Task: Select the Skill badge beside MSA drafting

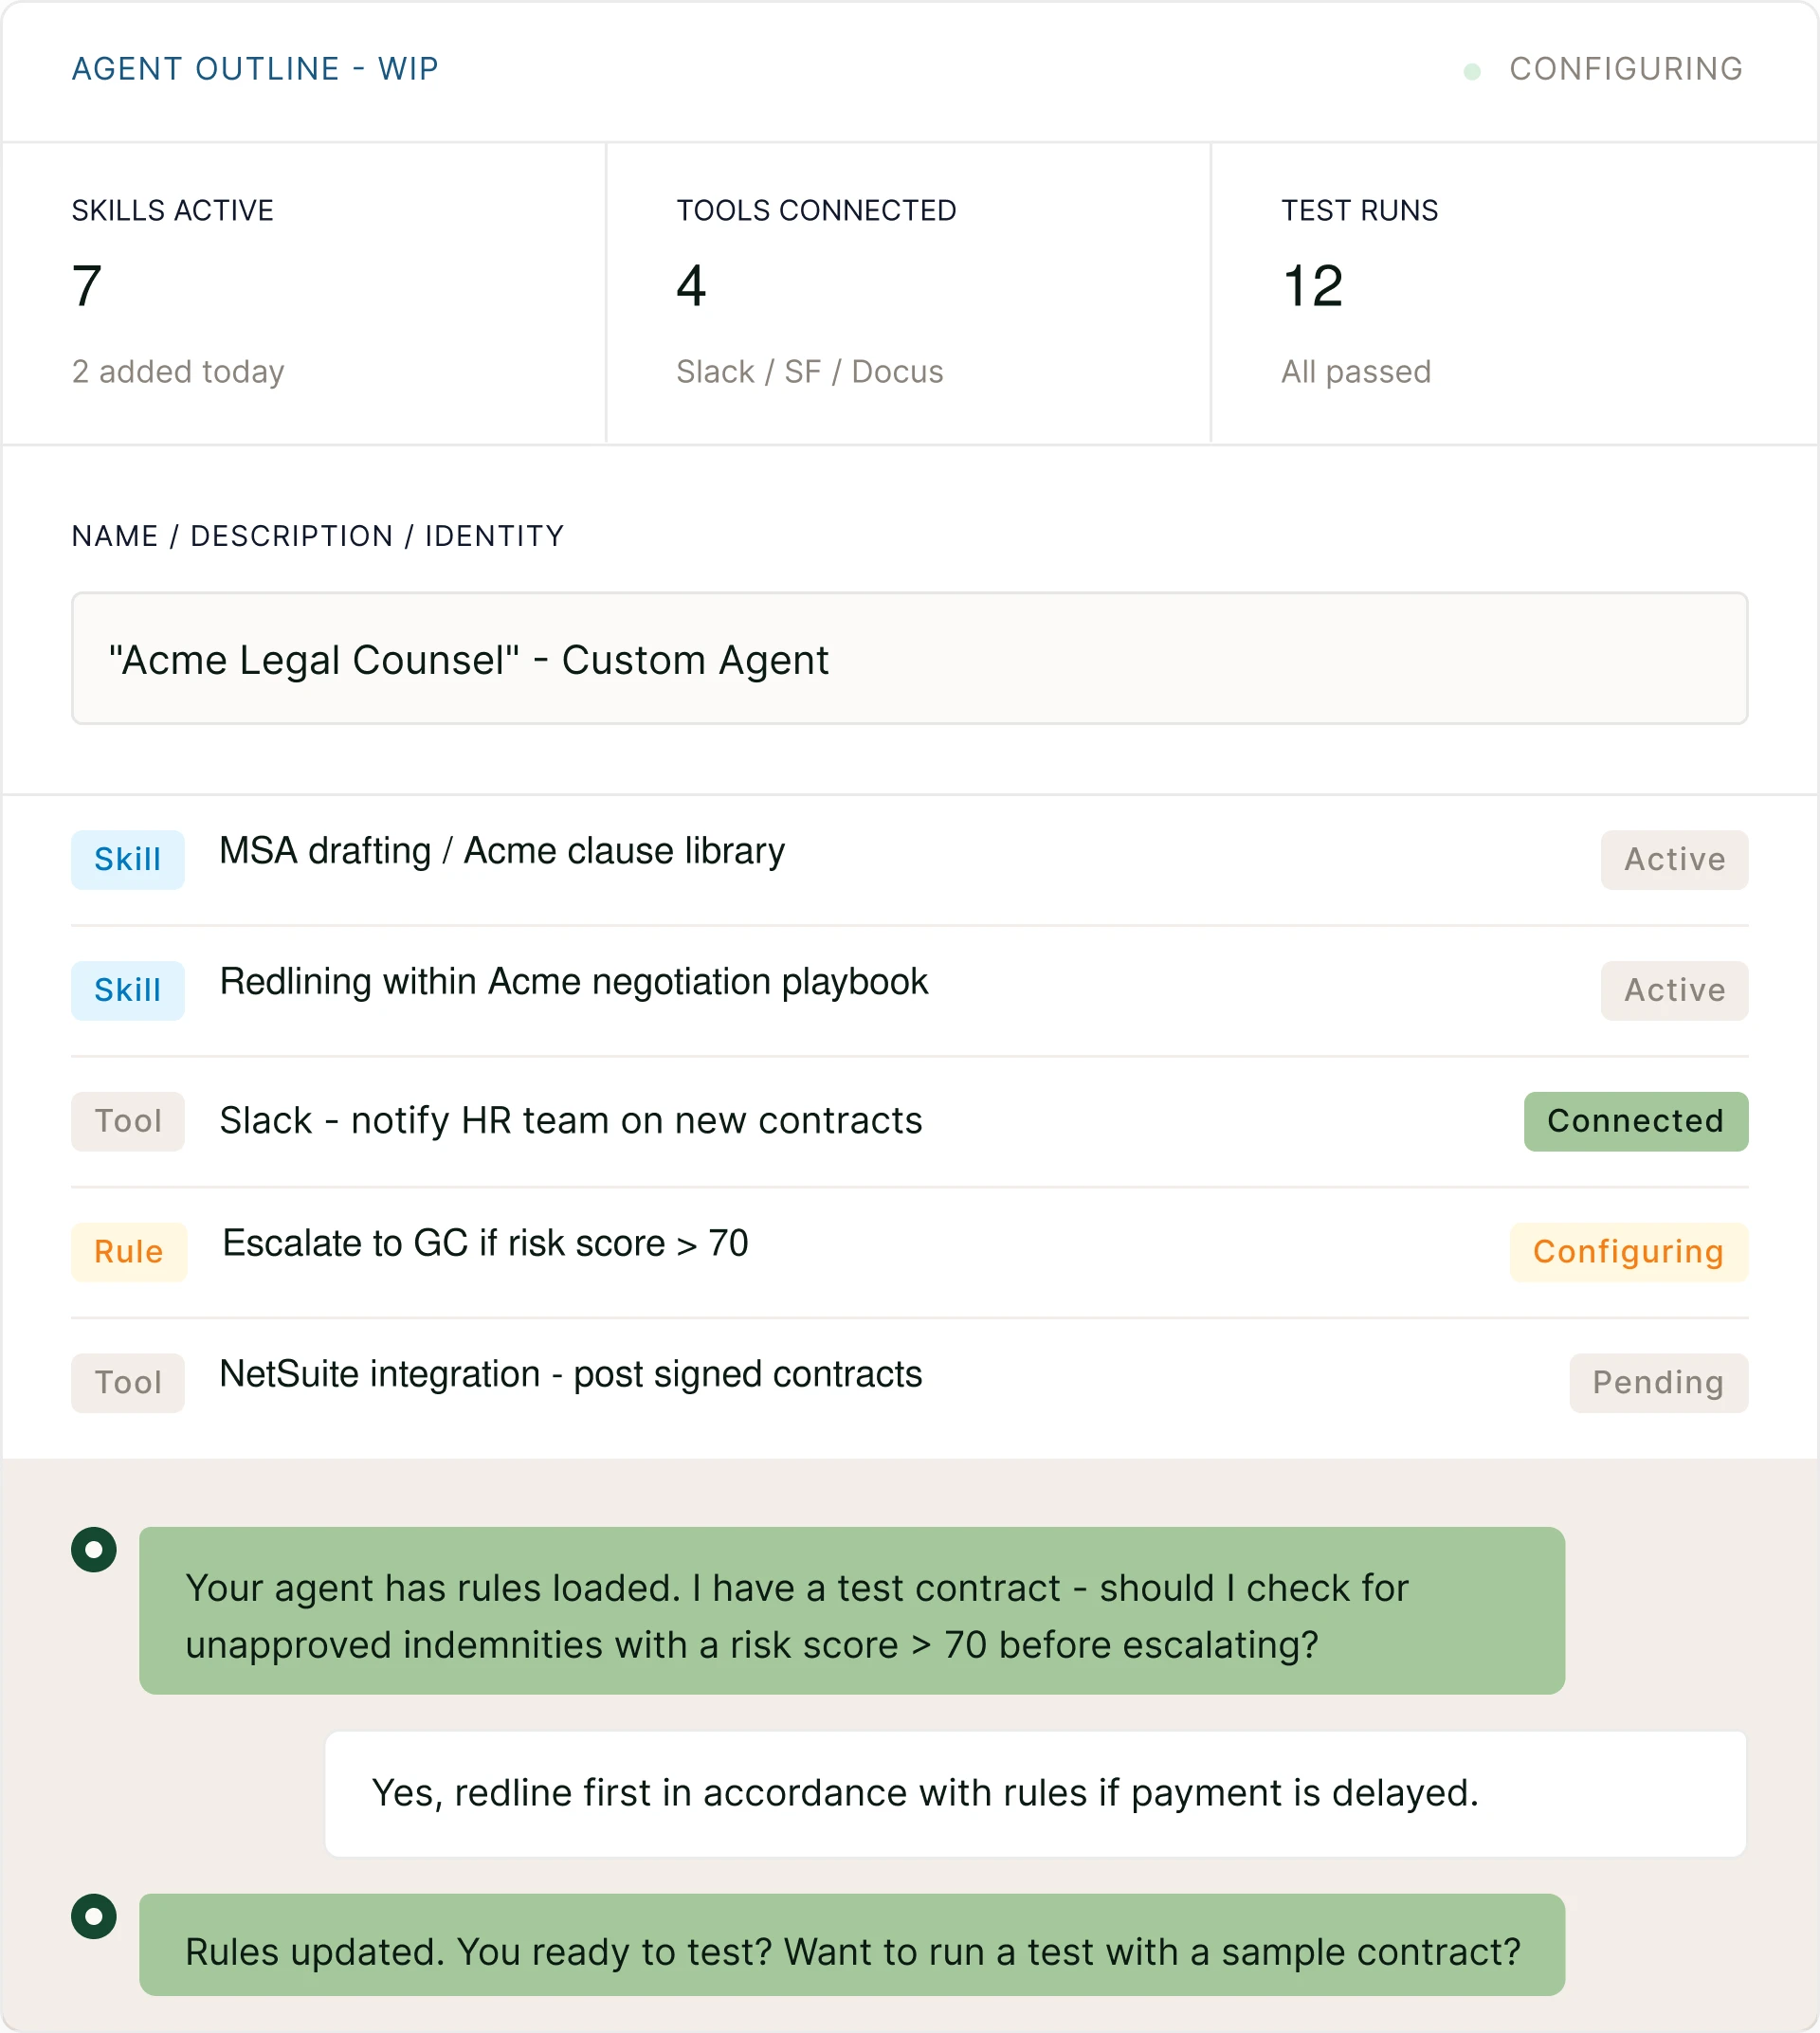Action: point(127,859)
